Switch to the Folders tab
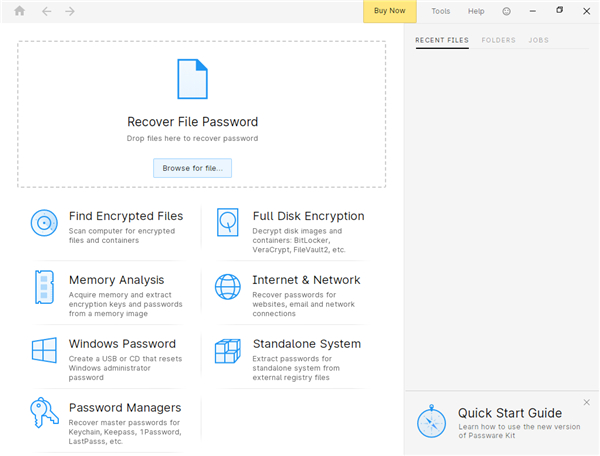 pos(498,40)
